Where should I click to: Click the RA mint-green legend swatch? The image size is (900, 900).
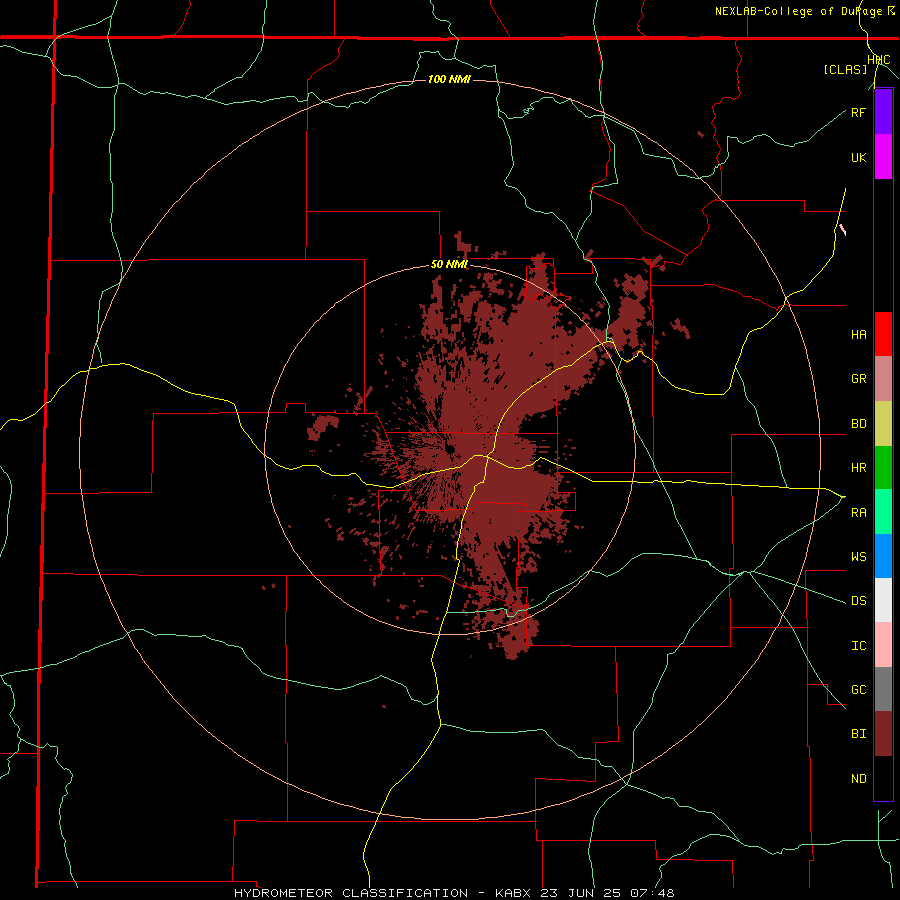tap(883, 512)
